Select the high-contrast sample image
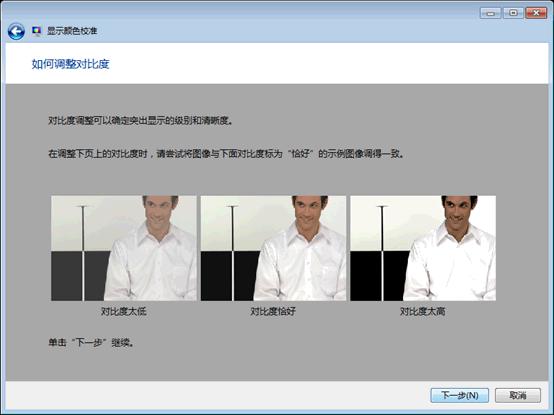 click(423, 248)
